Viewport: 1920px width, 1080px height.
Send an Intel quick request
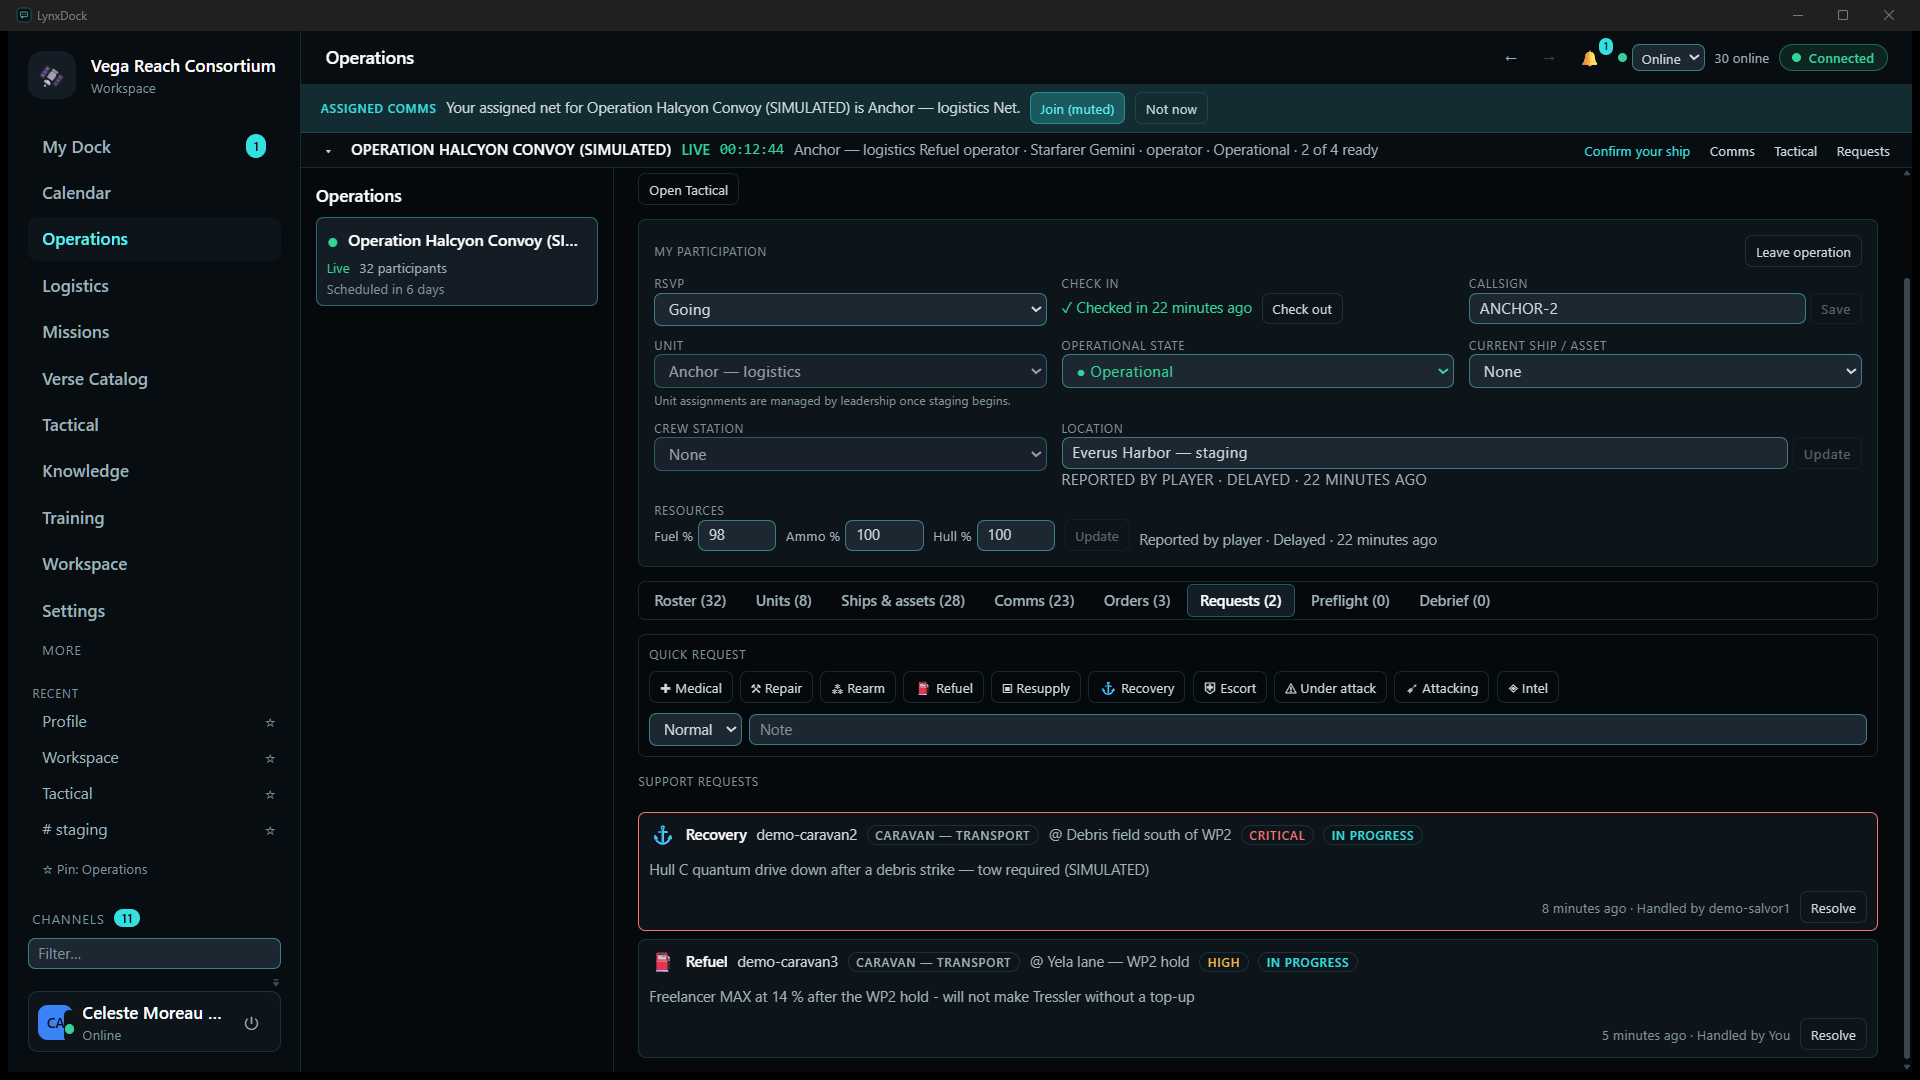click(1527, 688)
